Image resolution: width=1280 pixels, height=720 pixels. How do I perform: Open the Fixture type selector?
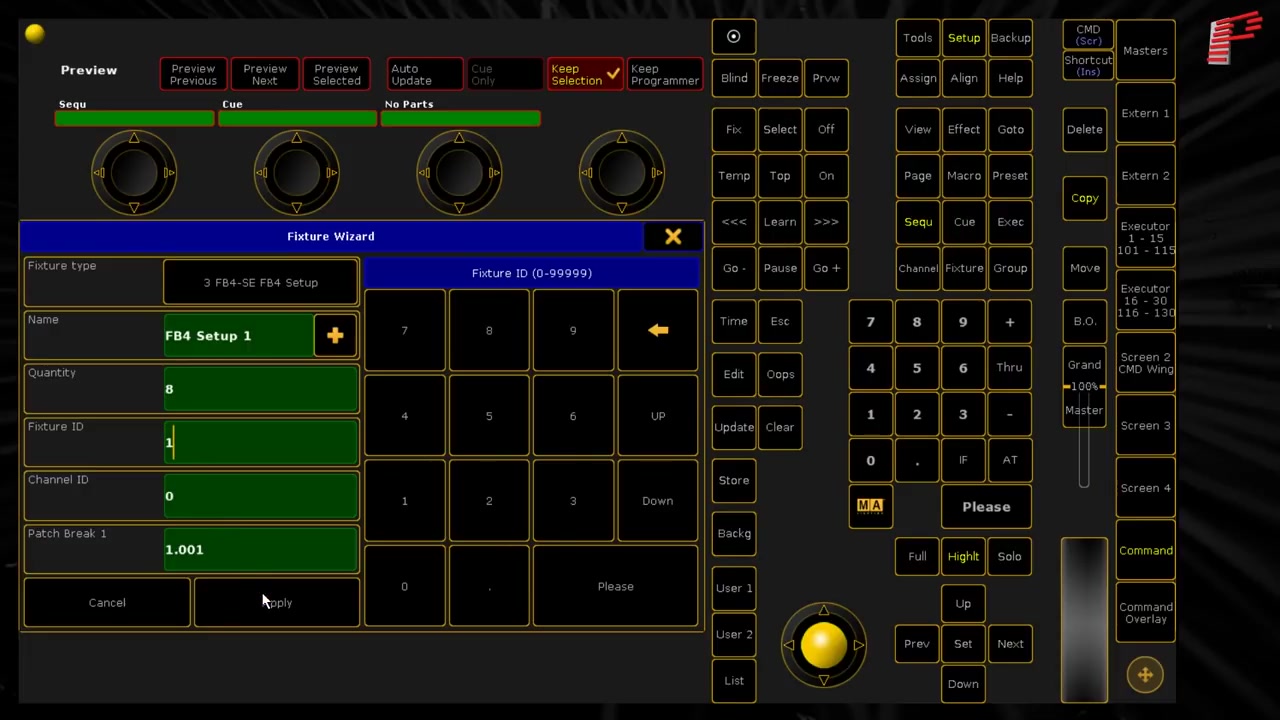point(261,283)
